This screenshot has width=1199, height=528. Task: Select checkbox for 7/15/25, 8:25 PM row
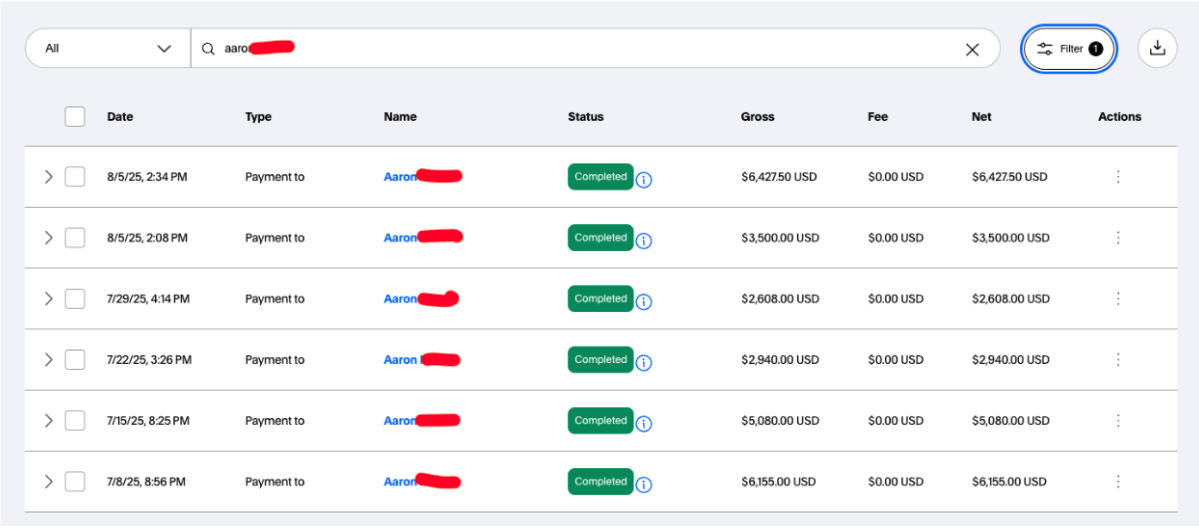[x=75, y=421]
